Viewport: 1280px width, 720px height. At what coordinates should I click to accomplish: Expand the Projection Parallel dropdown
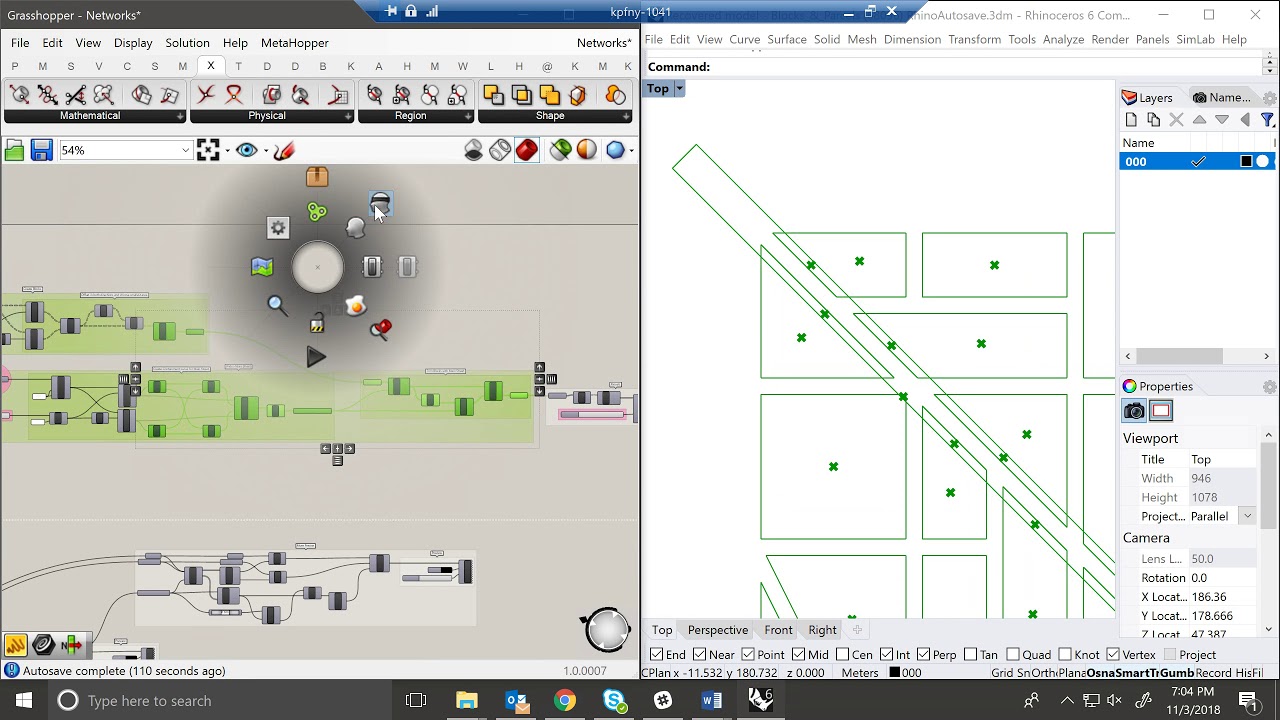point(1247,516)
